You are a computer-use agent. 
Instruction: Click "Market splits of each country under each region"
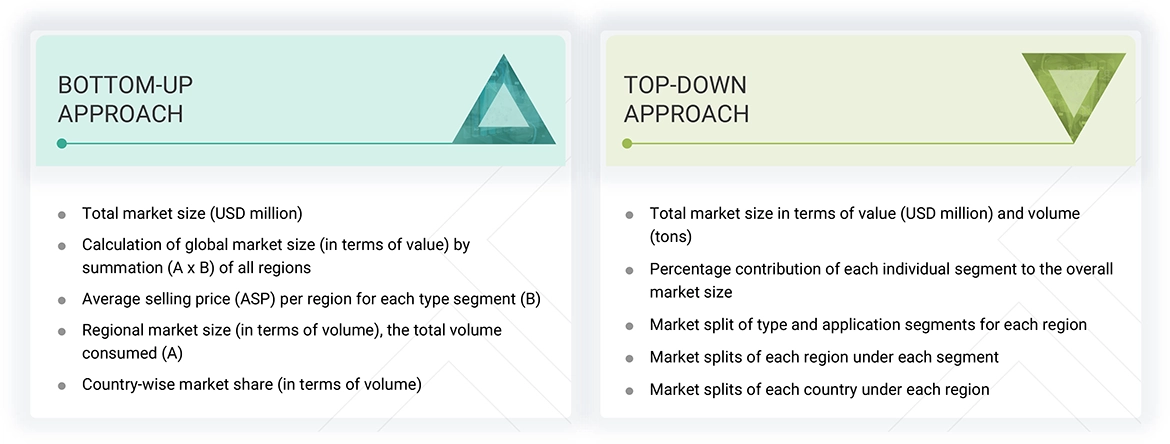click(819, 389)
